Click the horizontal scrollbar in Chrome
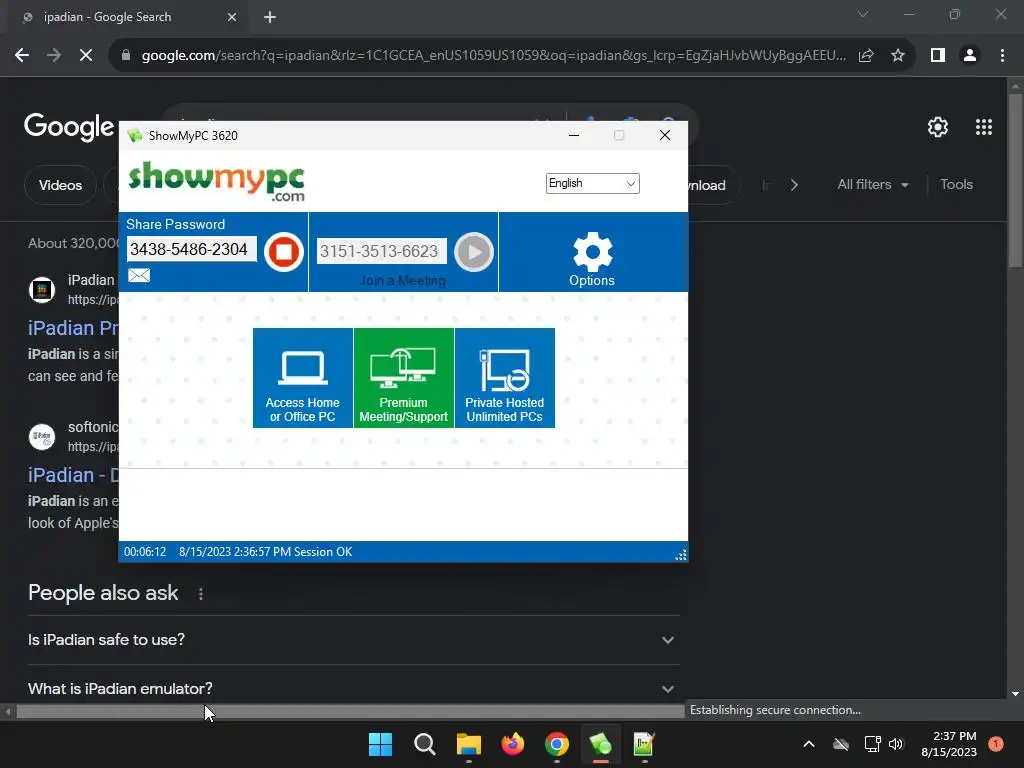Image resolution: width=1024 pixels, height=768 pixels. tap(350, 711)
